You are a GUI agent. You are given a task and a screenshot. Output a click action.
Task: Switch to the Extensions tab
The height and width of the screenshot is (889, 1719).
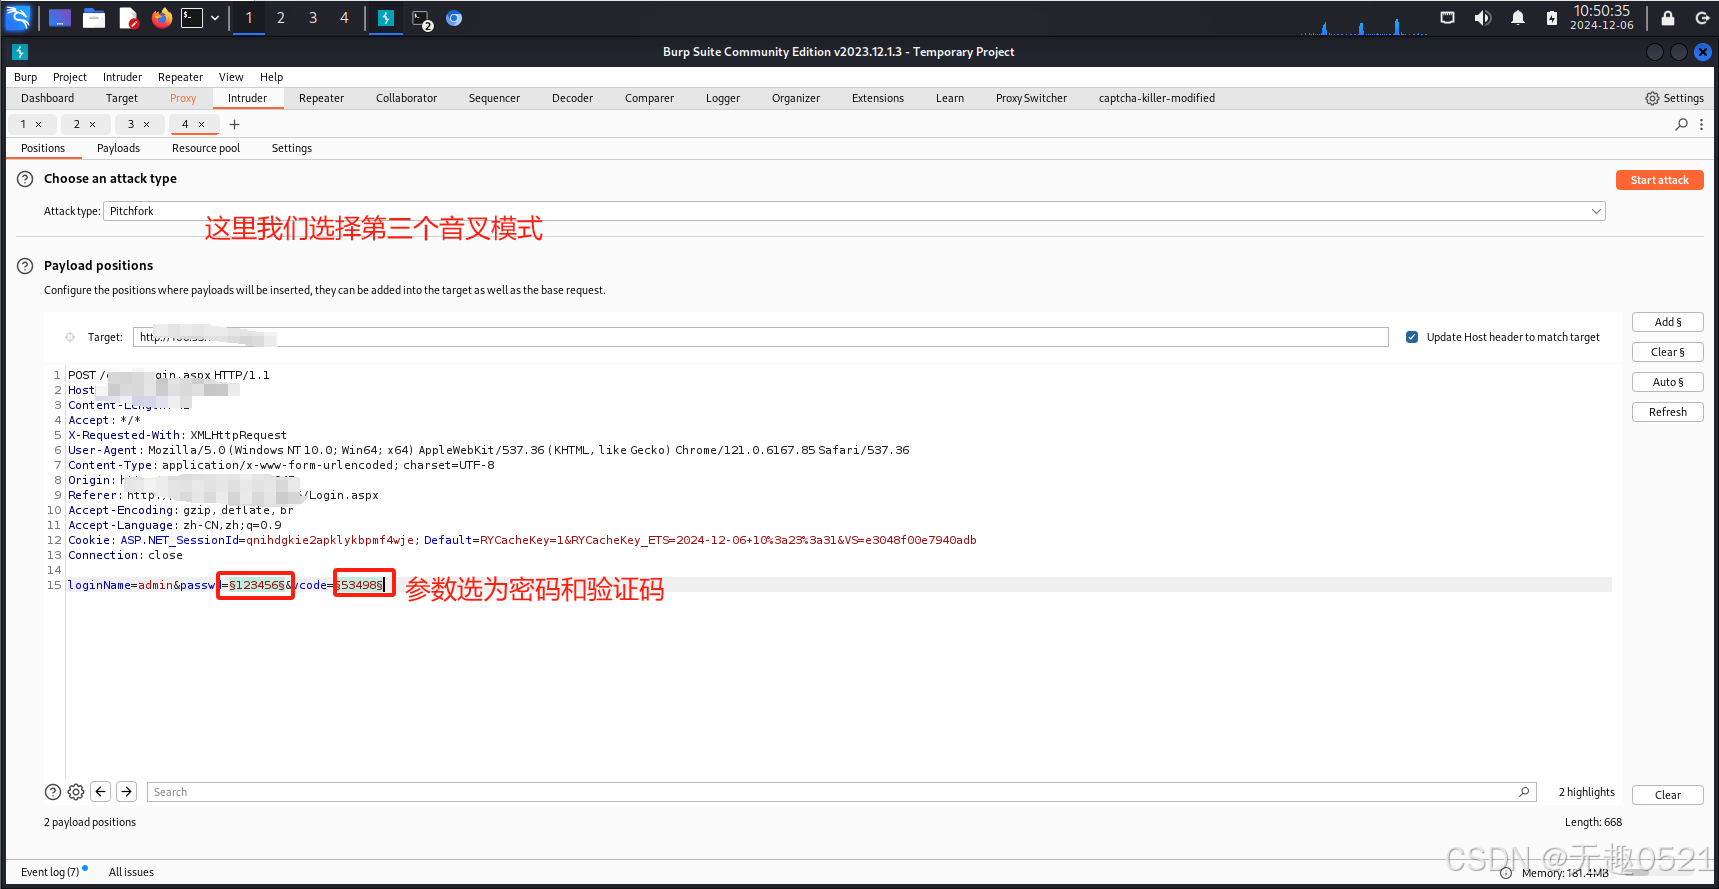[878, 98]
